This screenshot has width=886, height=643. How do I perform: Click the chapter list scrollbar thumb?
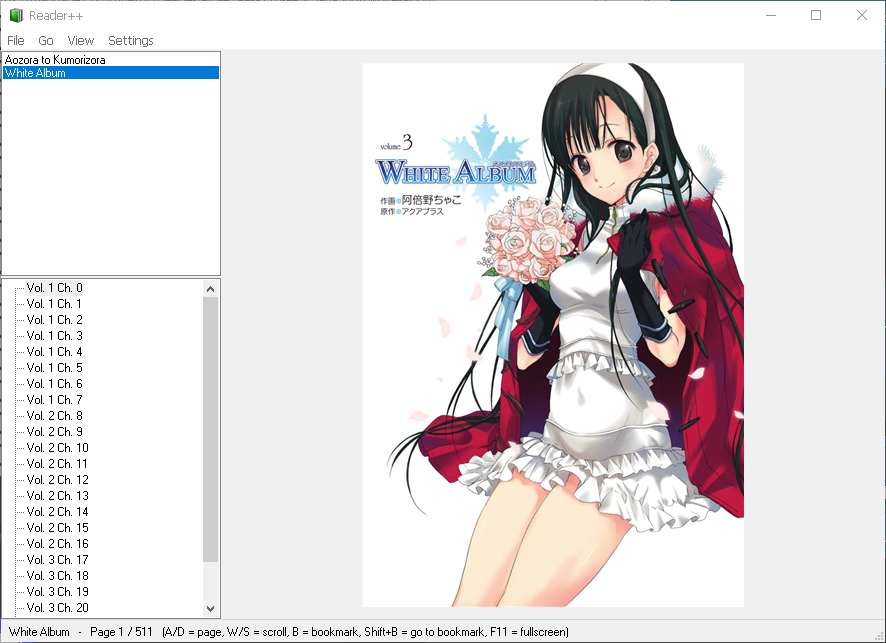pyautogui.click(x=210, y=429)
